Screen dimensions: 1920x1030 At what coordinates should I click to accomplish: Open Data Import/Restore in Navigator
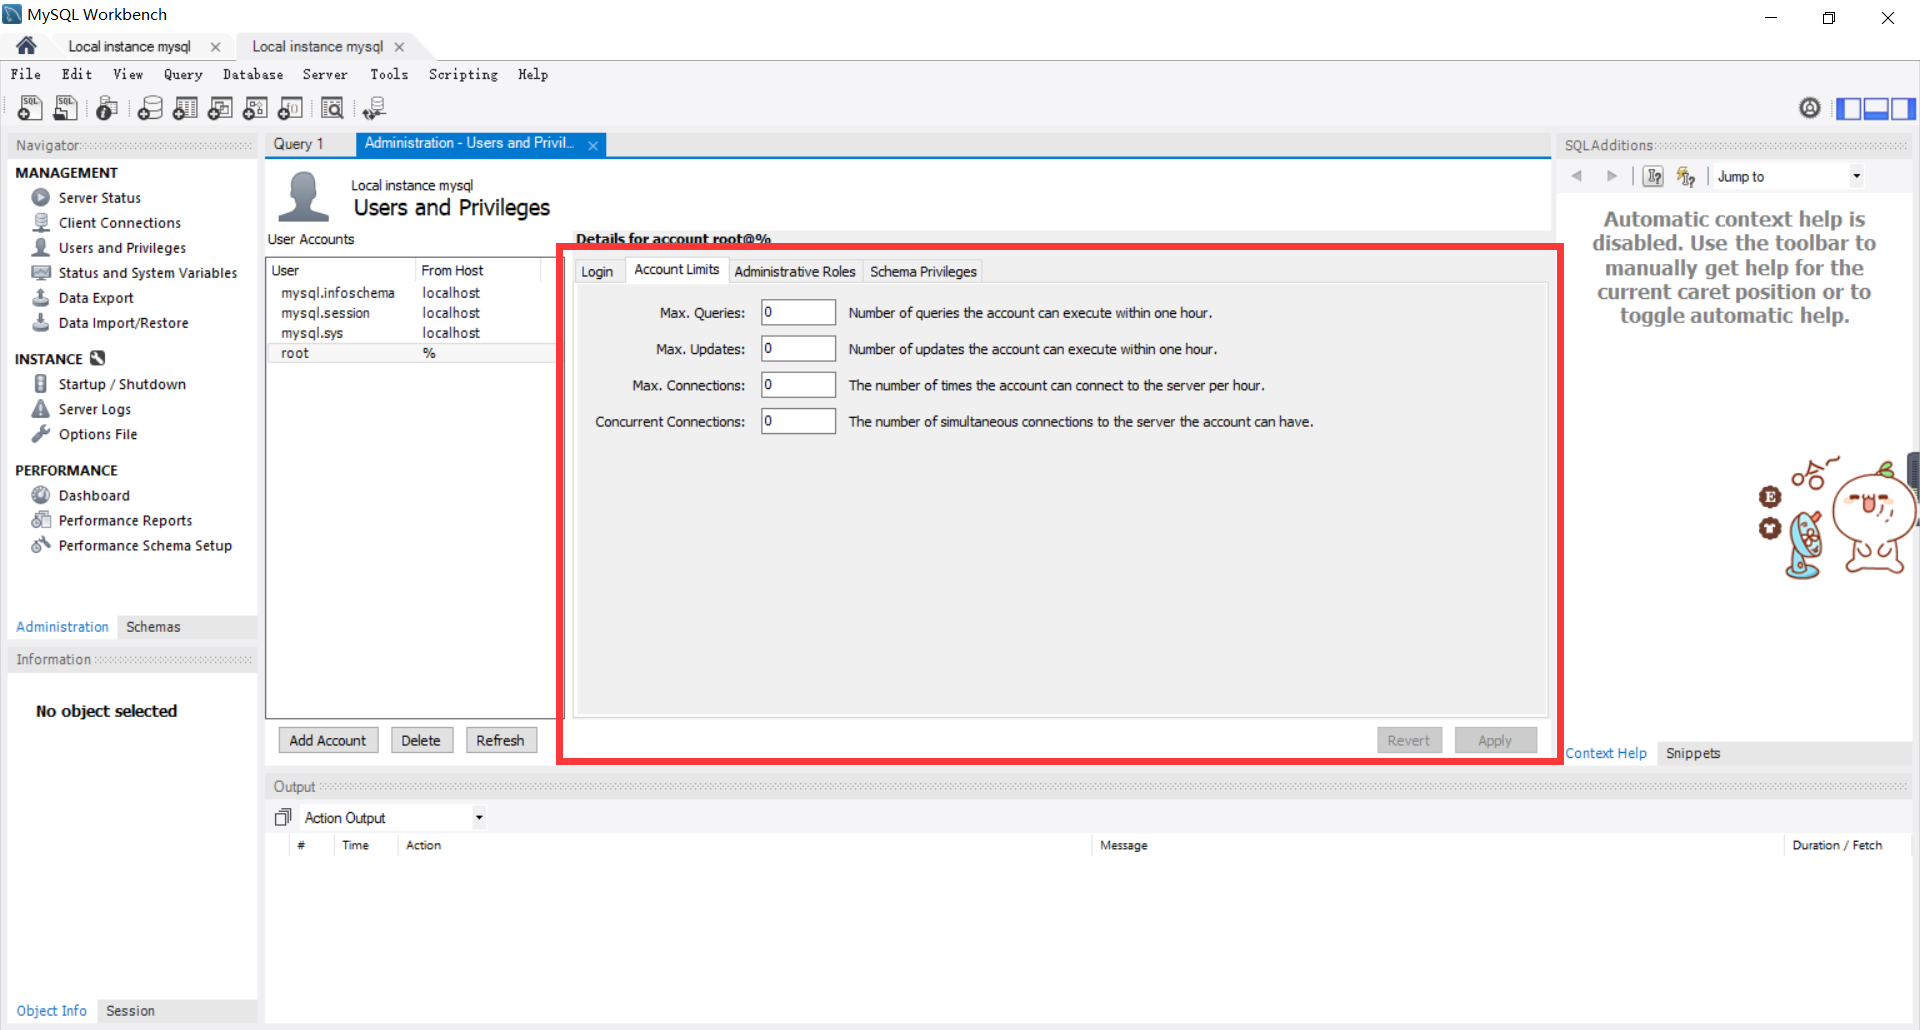point(123,323)
